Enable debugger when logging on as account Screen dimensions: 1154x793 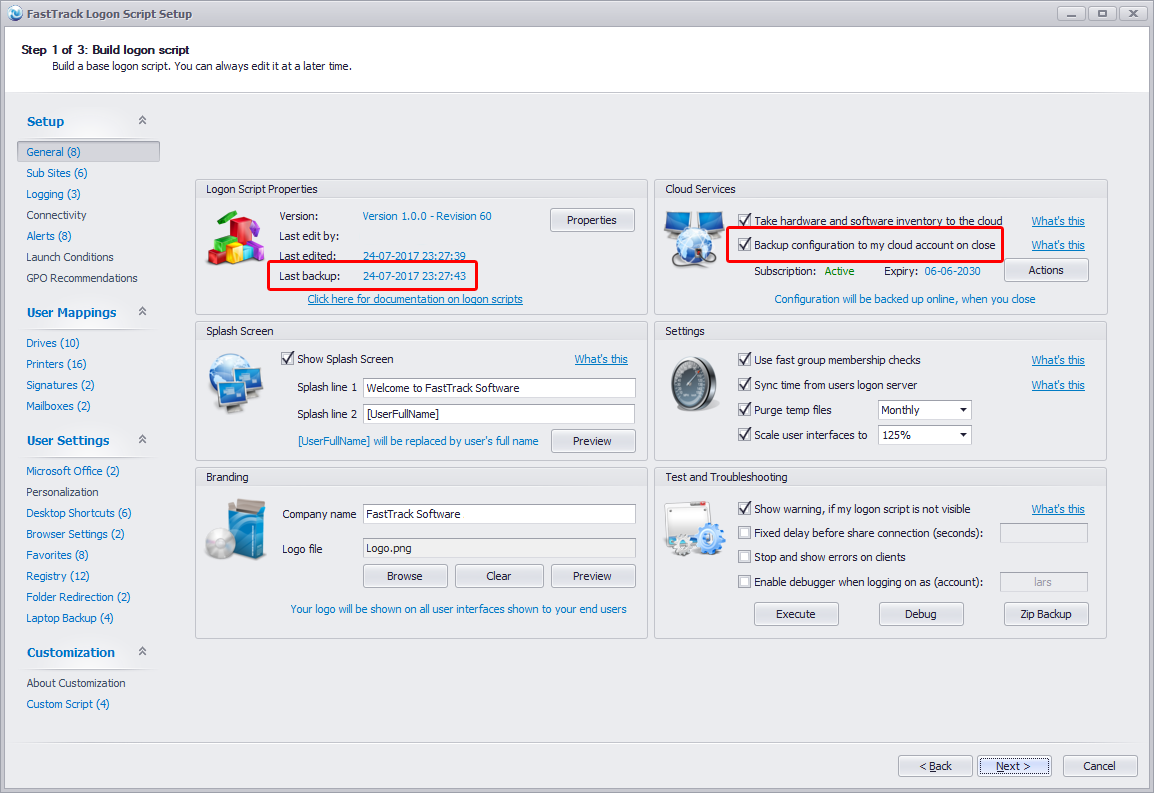744,582
